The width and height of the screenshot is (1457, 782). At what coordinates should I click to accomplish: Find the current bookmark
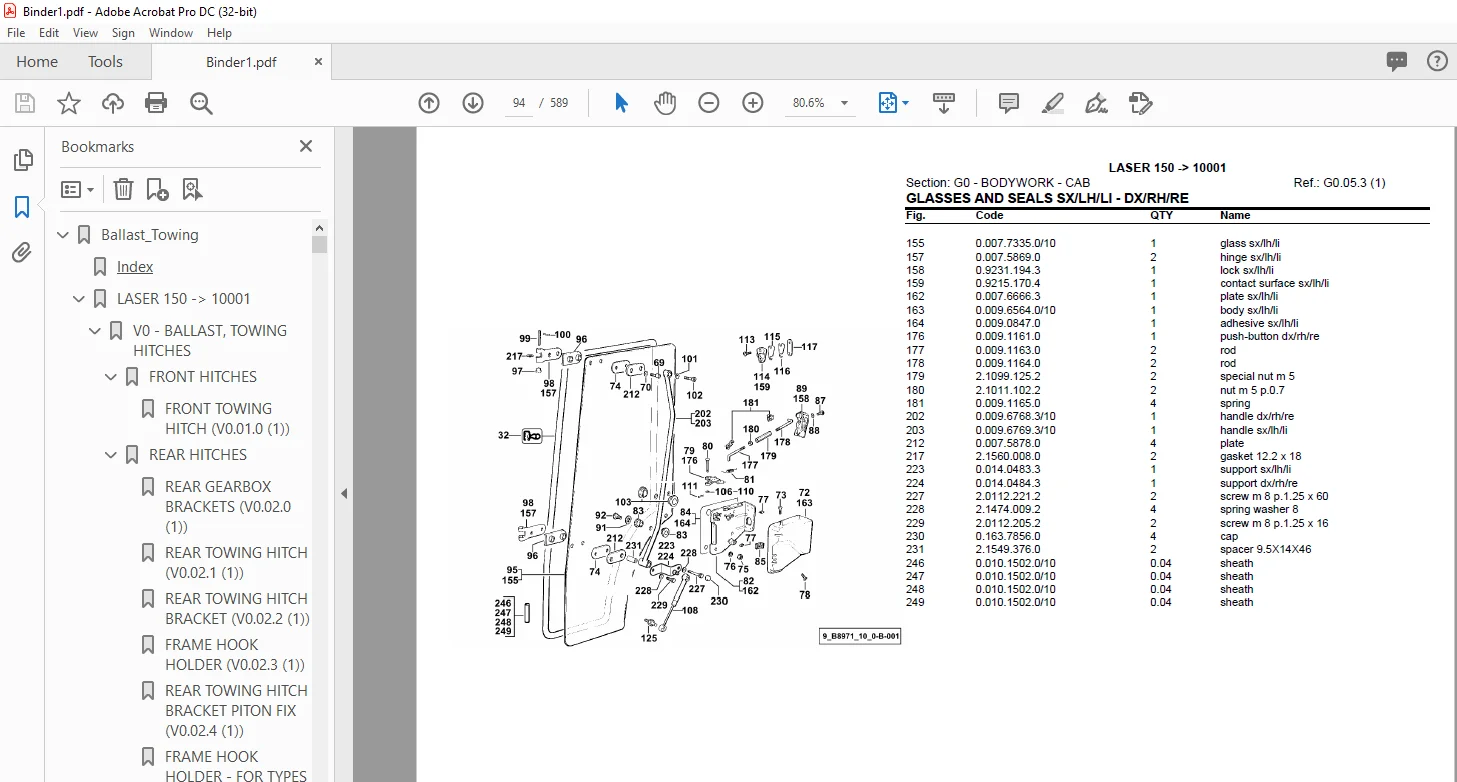(x=192, y=189)
